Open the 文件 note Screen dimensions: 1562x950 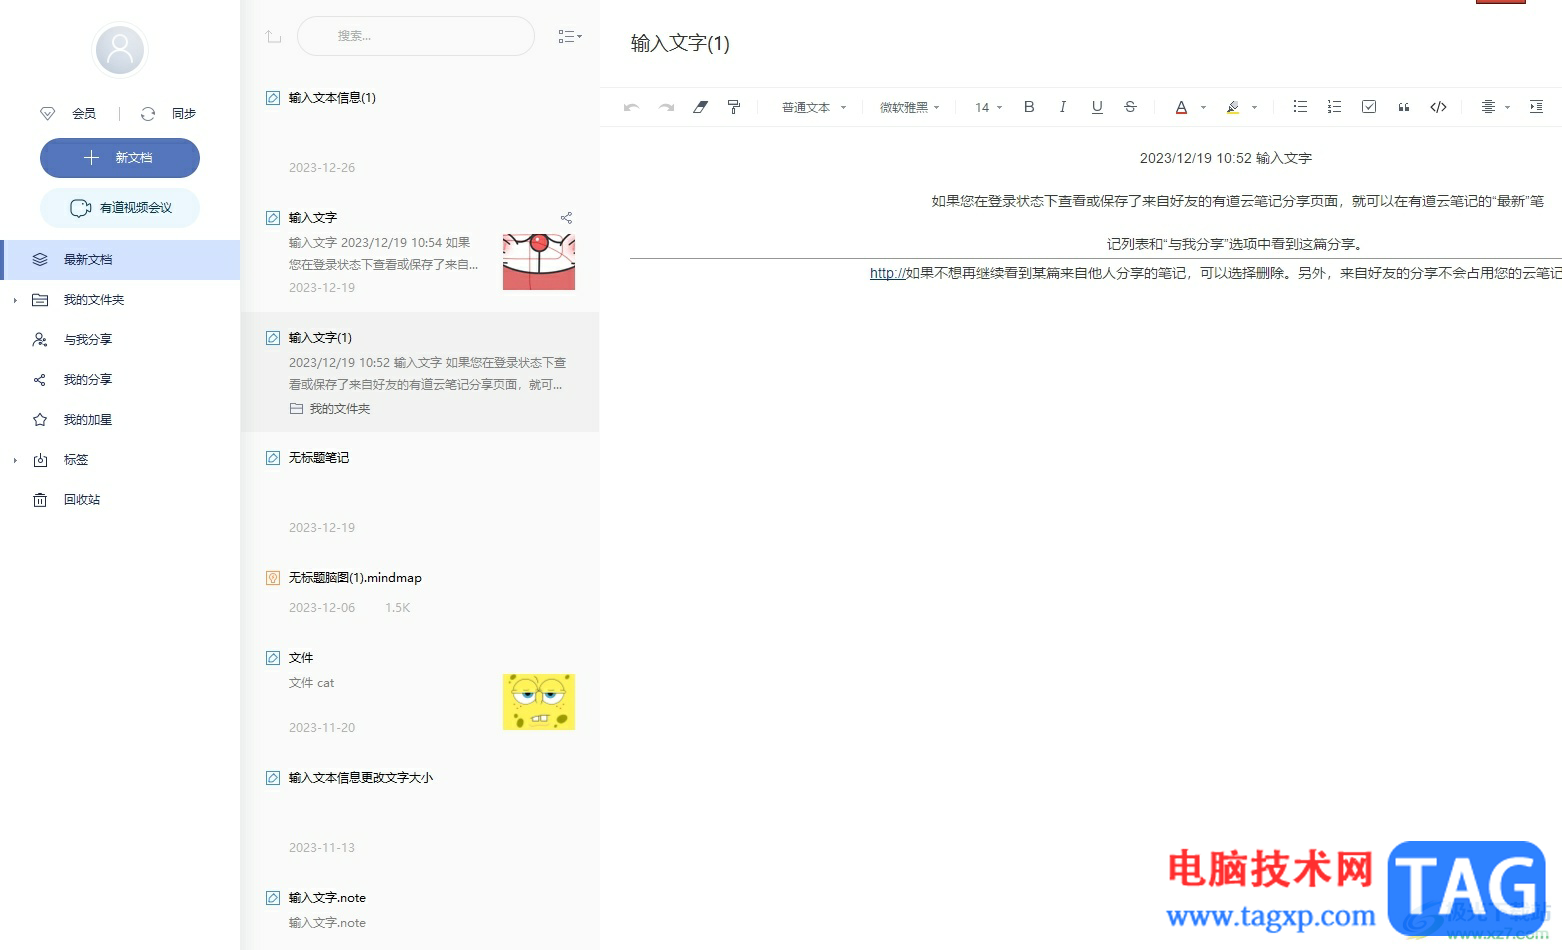(420, 692)
